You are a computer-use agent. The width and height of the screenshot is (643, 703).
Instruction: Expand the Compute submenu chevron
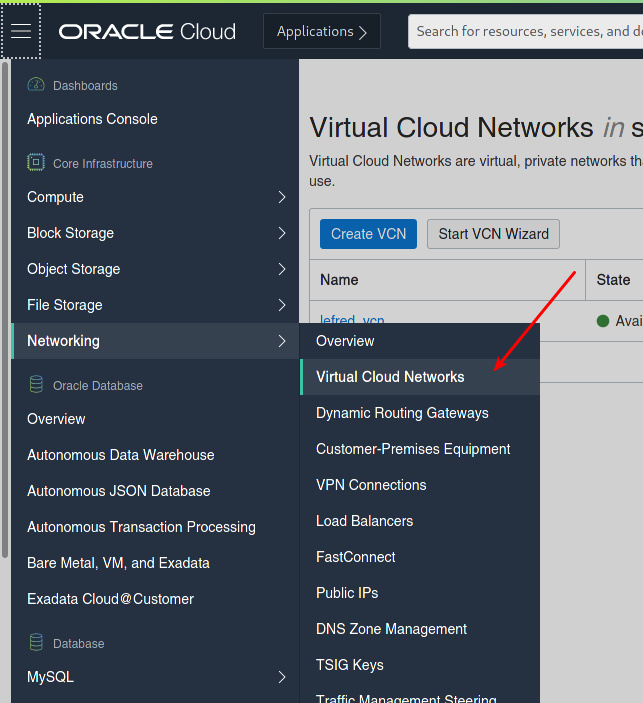[282, 197]
